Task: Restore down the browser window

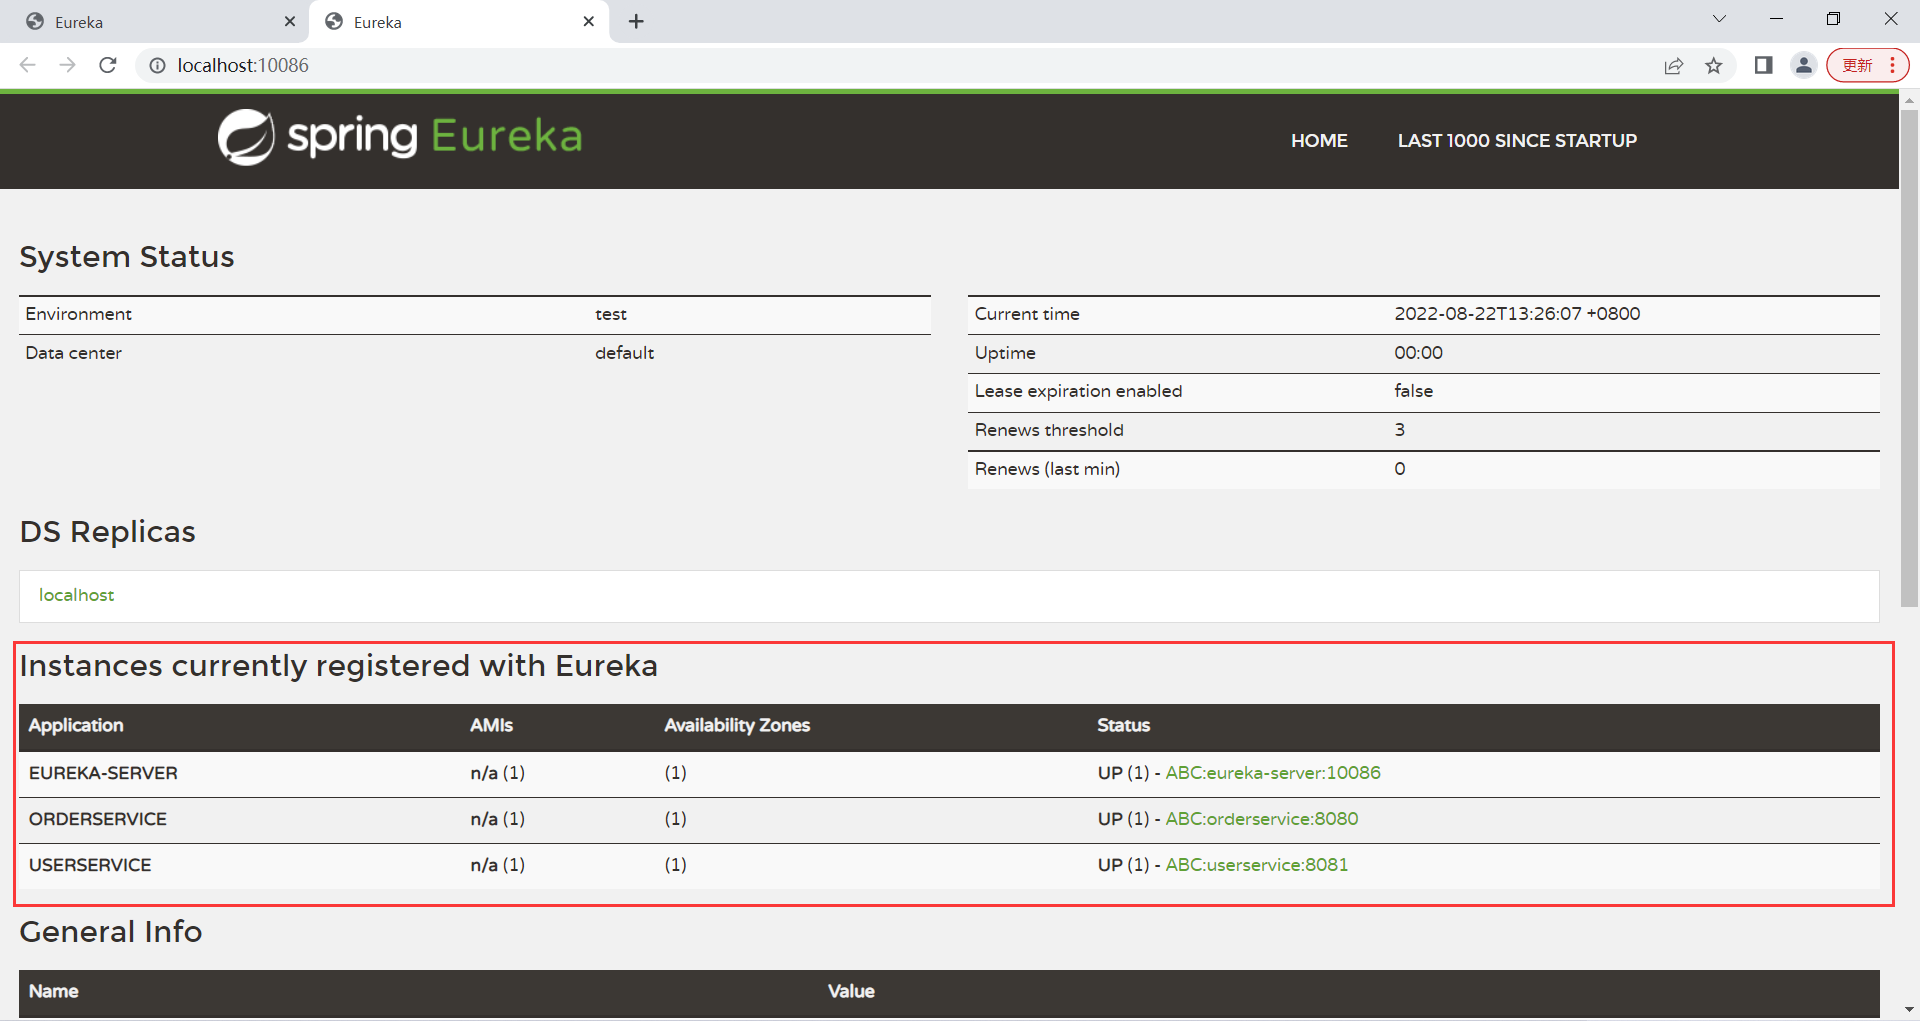Action: pos(1833,19)
